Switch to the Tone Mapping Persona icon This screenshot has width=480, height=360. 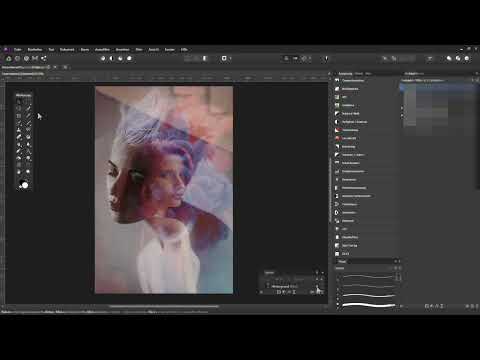35,59
